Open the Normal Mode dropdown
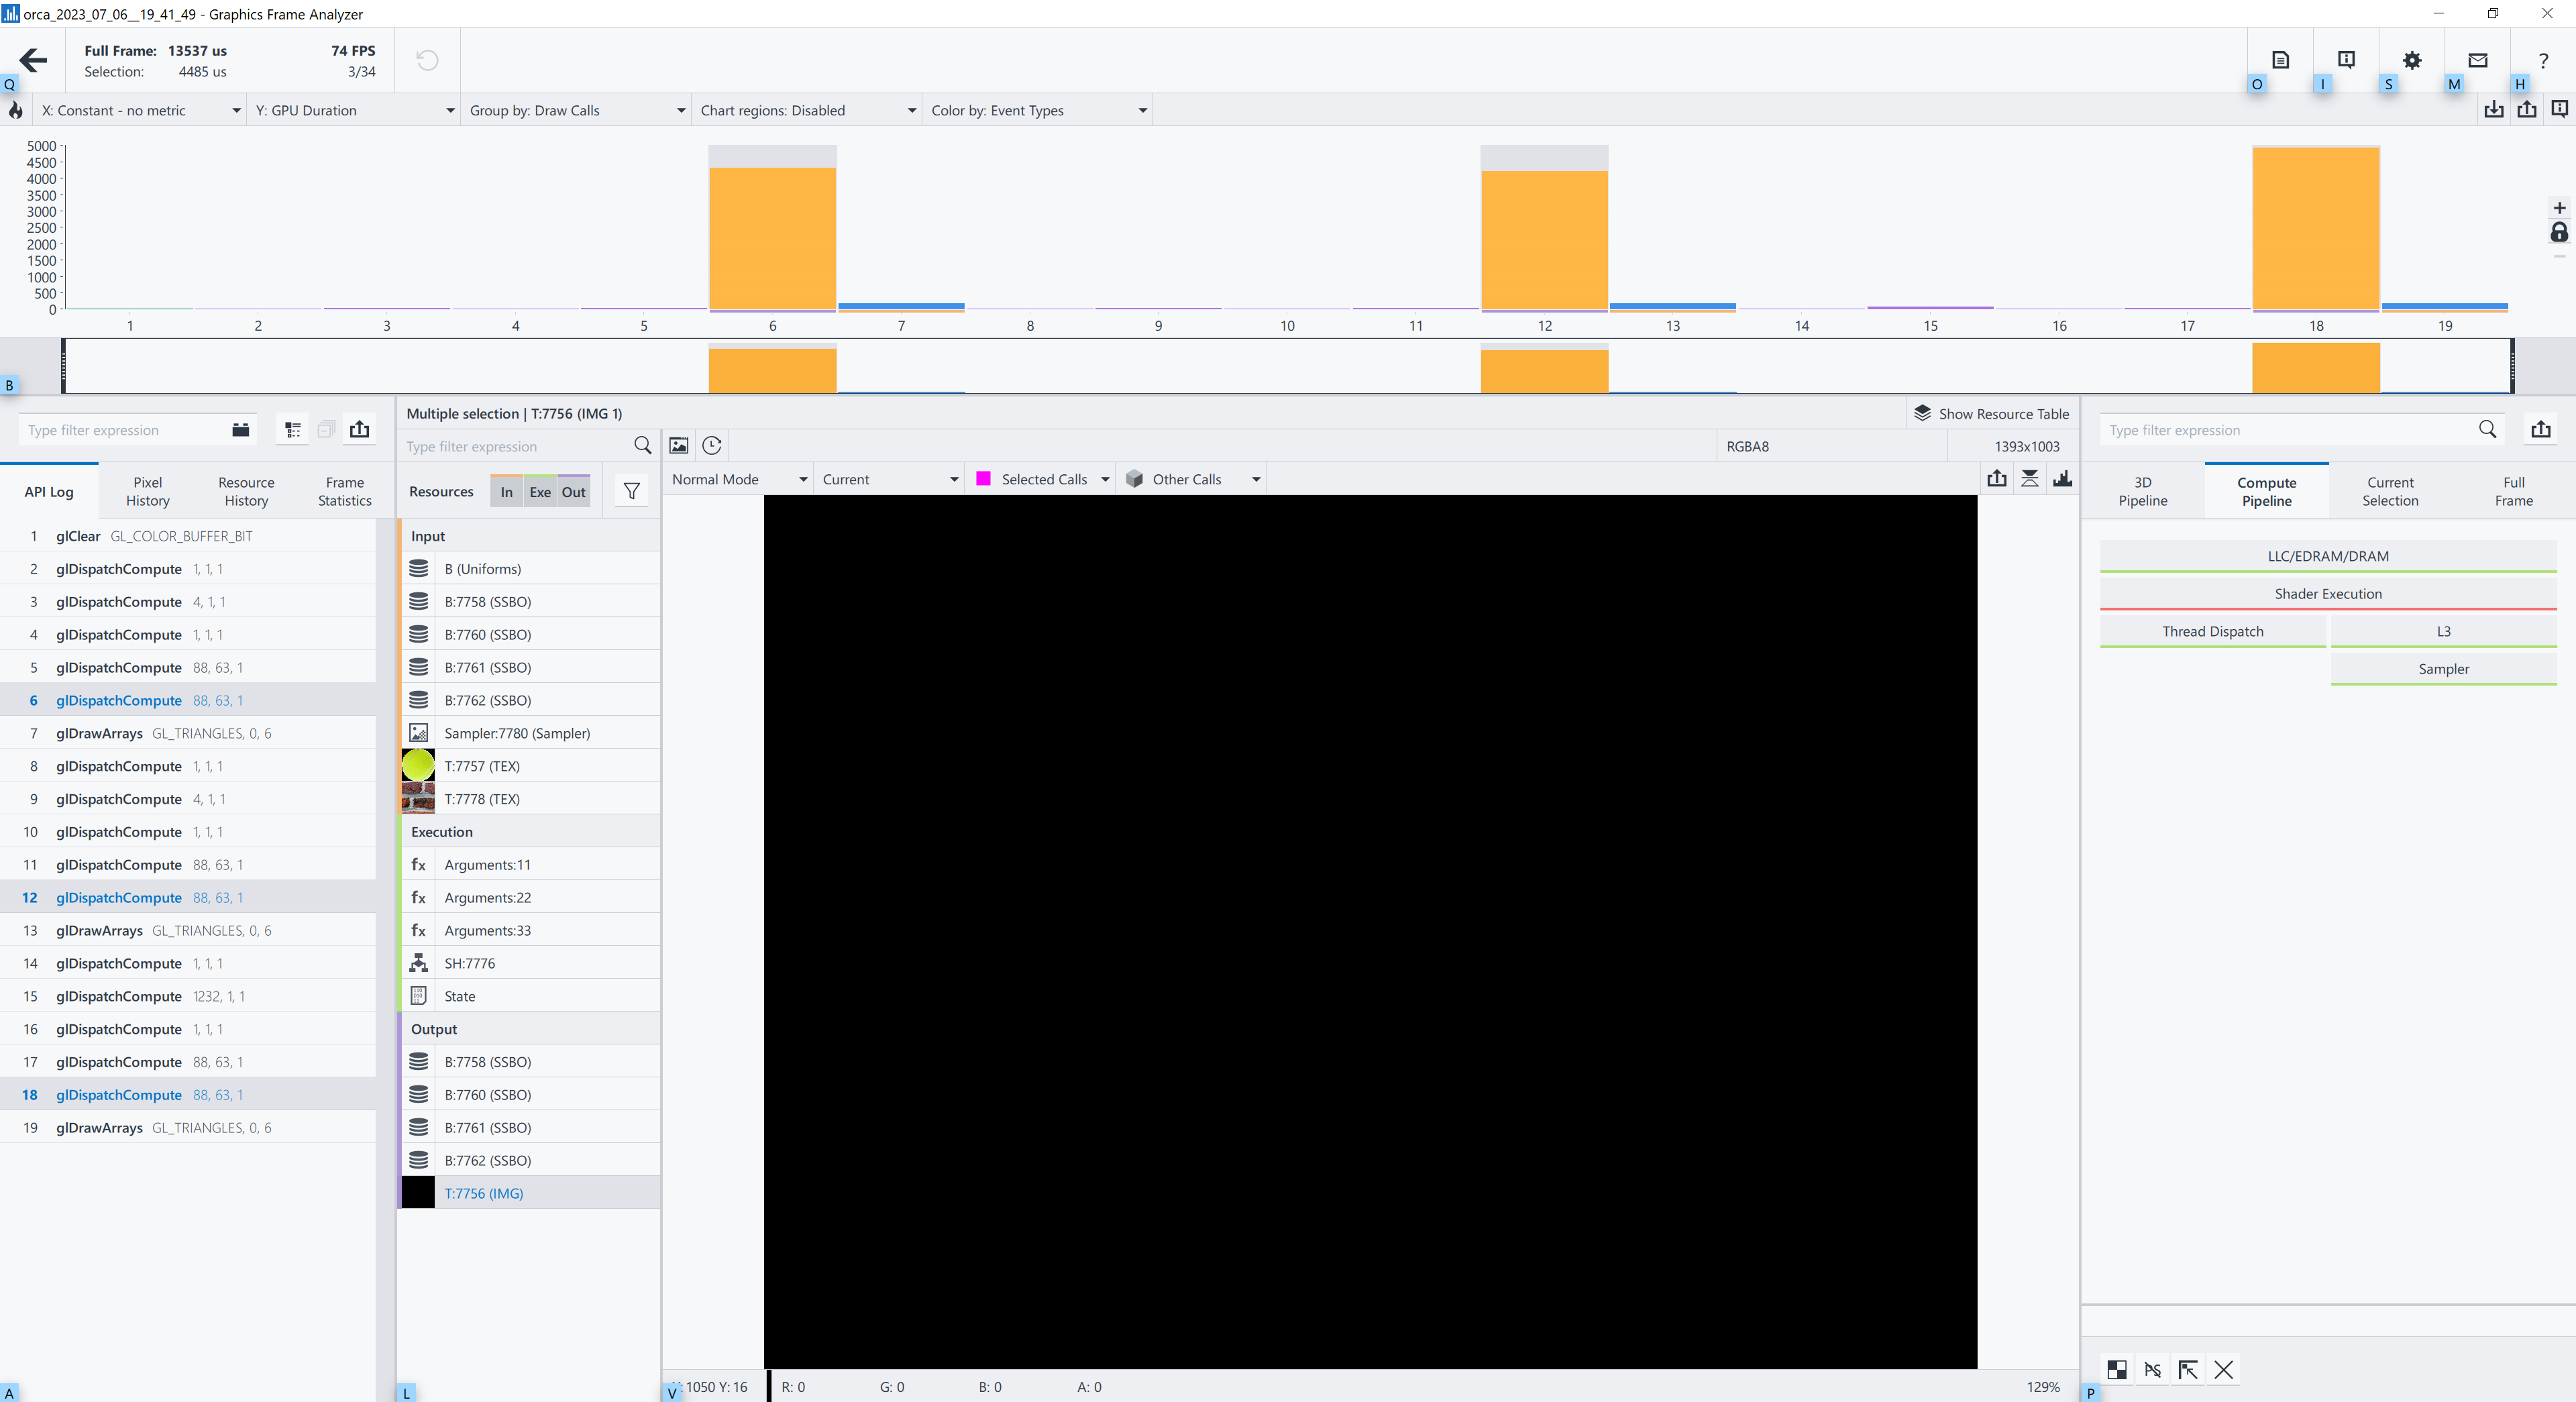 [x=739, y=479]
